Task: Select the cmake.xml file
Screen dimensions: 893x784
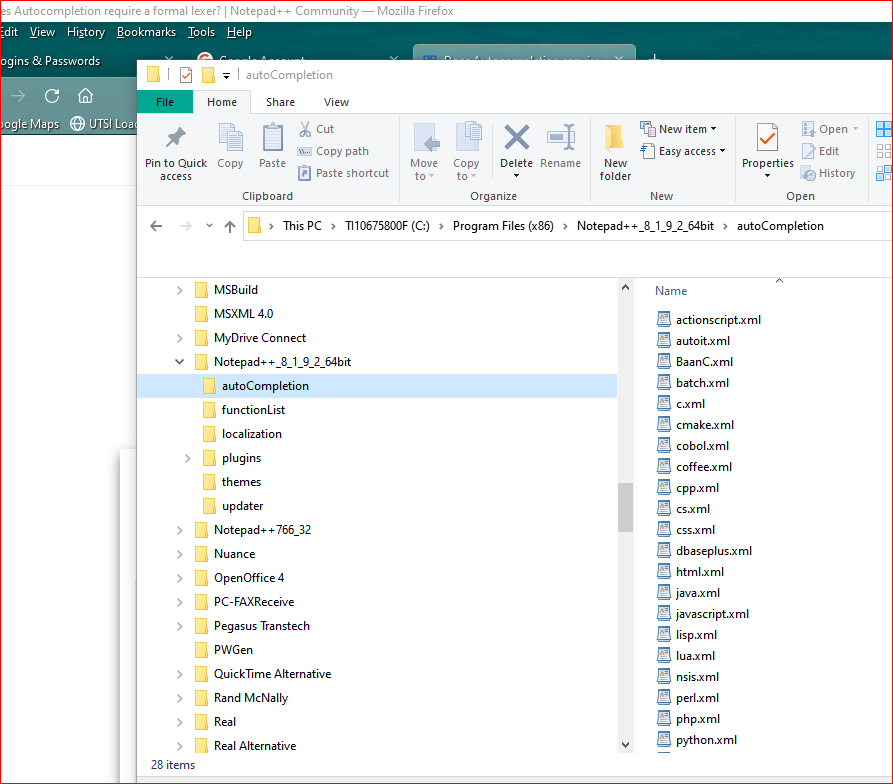Action: (704, 425)
